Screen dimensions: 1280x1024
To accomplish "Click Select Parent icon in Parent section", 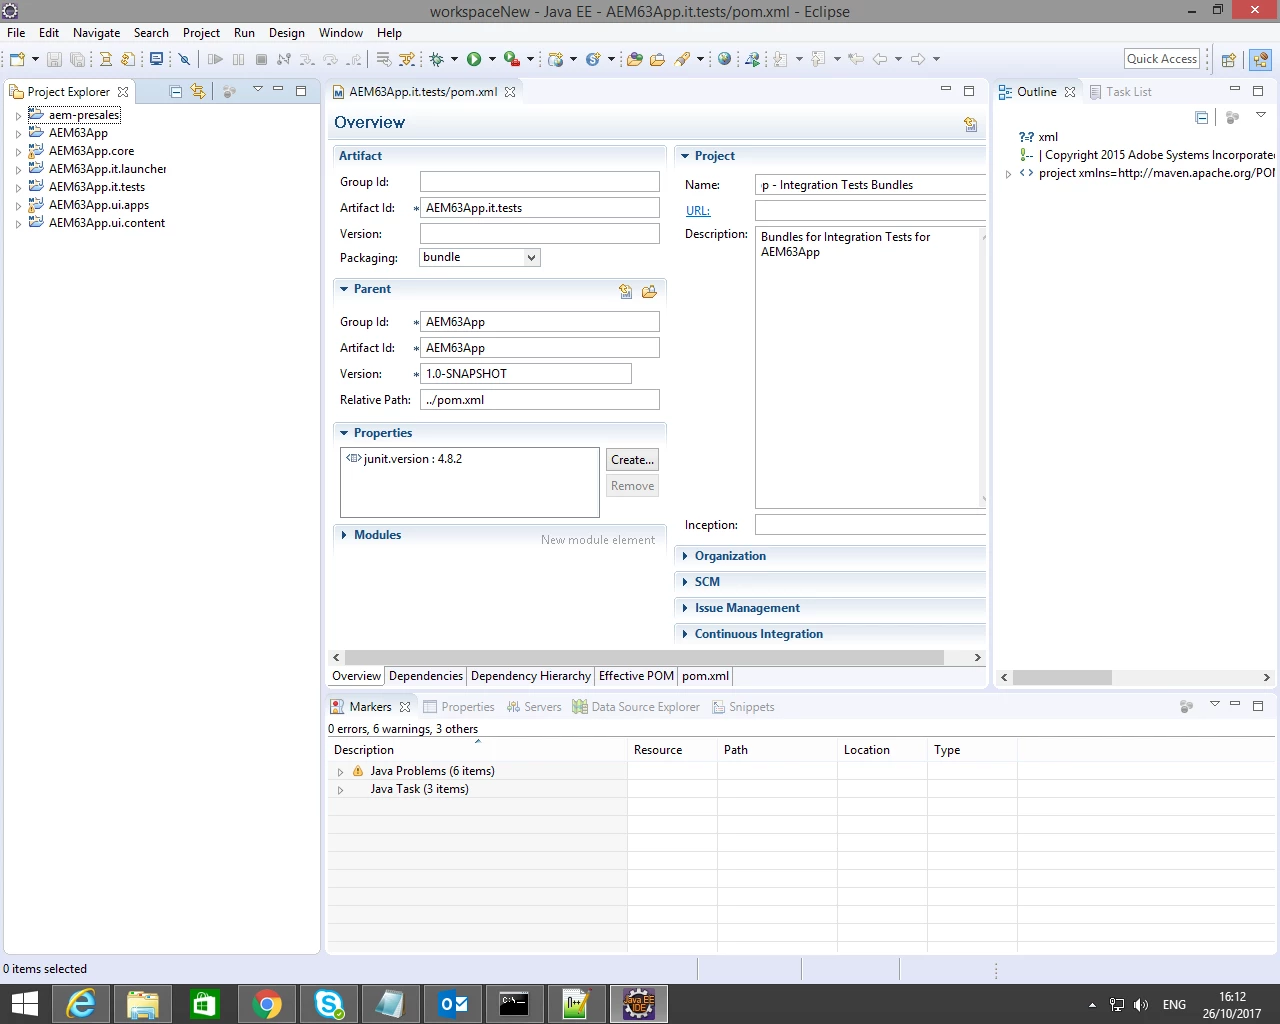I will click(x=625, y=291).
